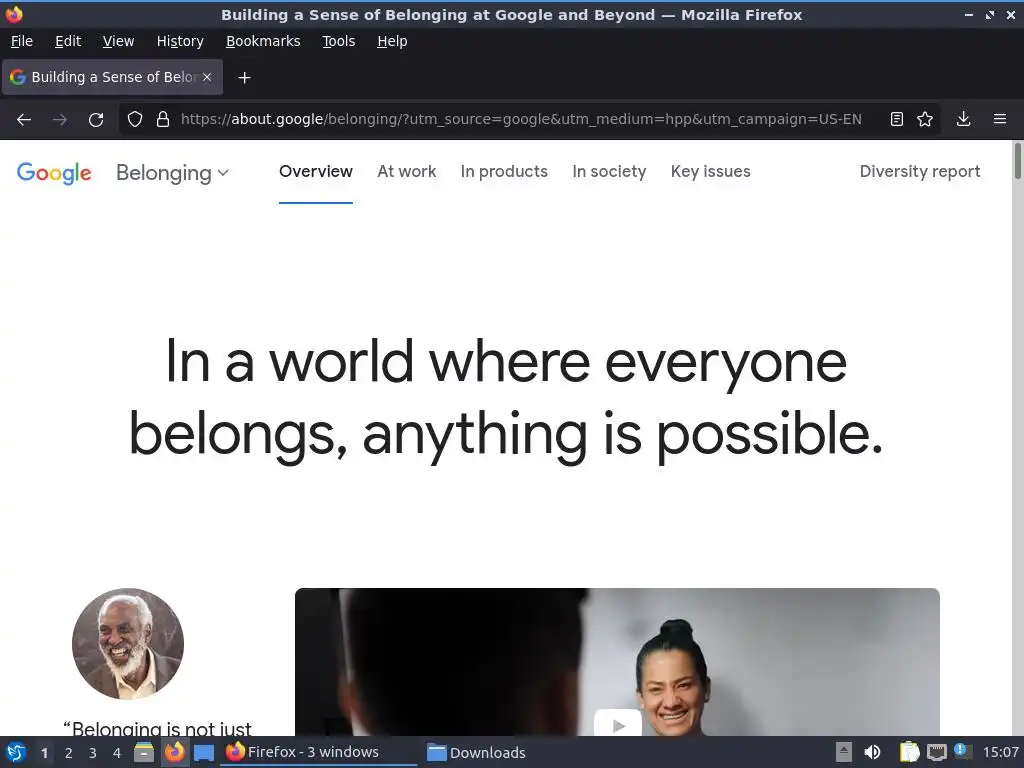Switch to workspace 2
This screenshot has width=1024, height=768.
(x=69, y=753)
